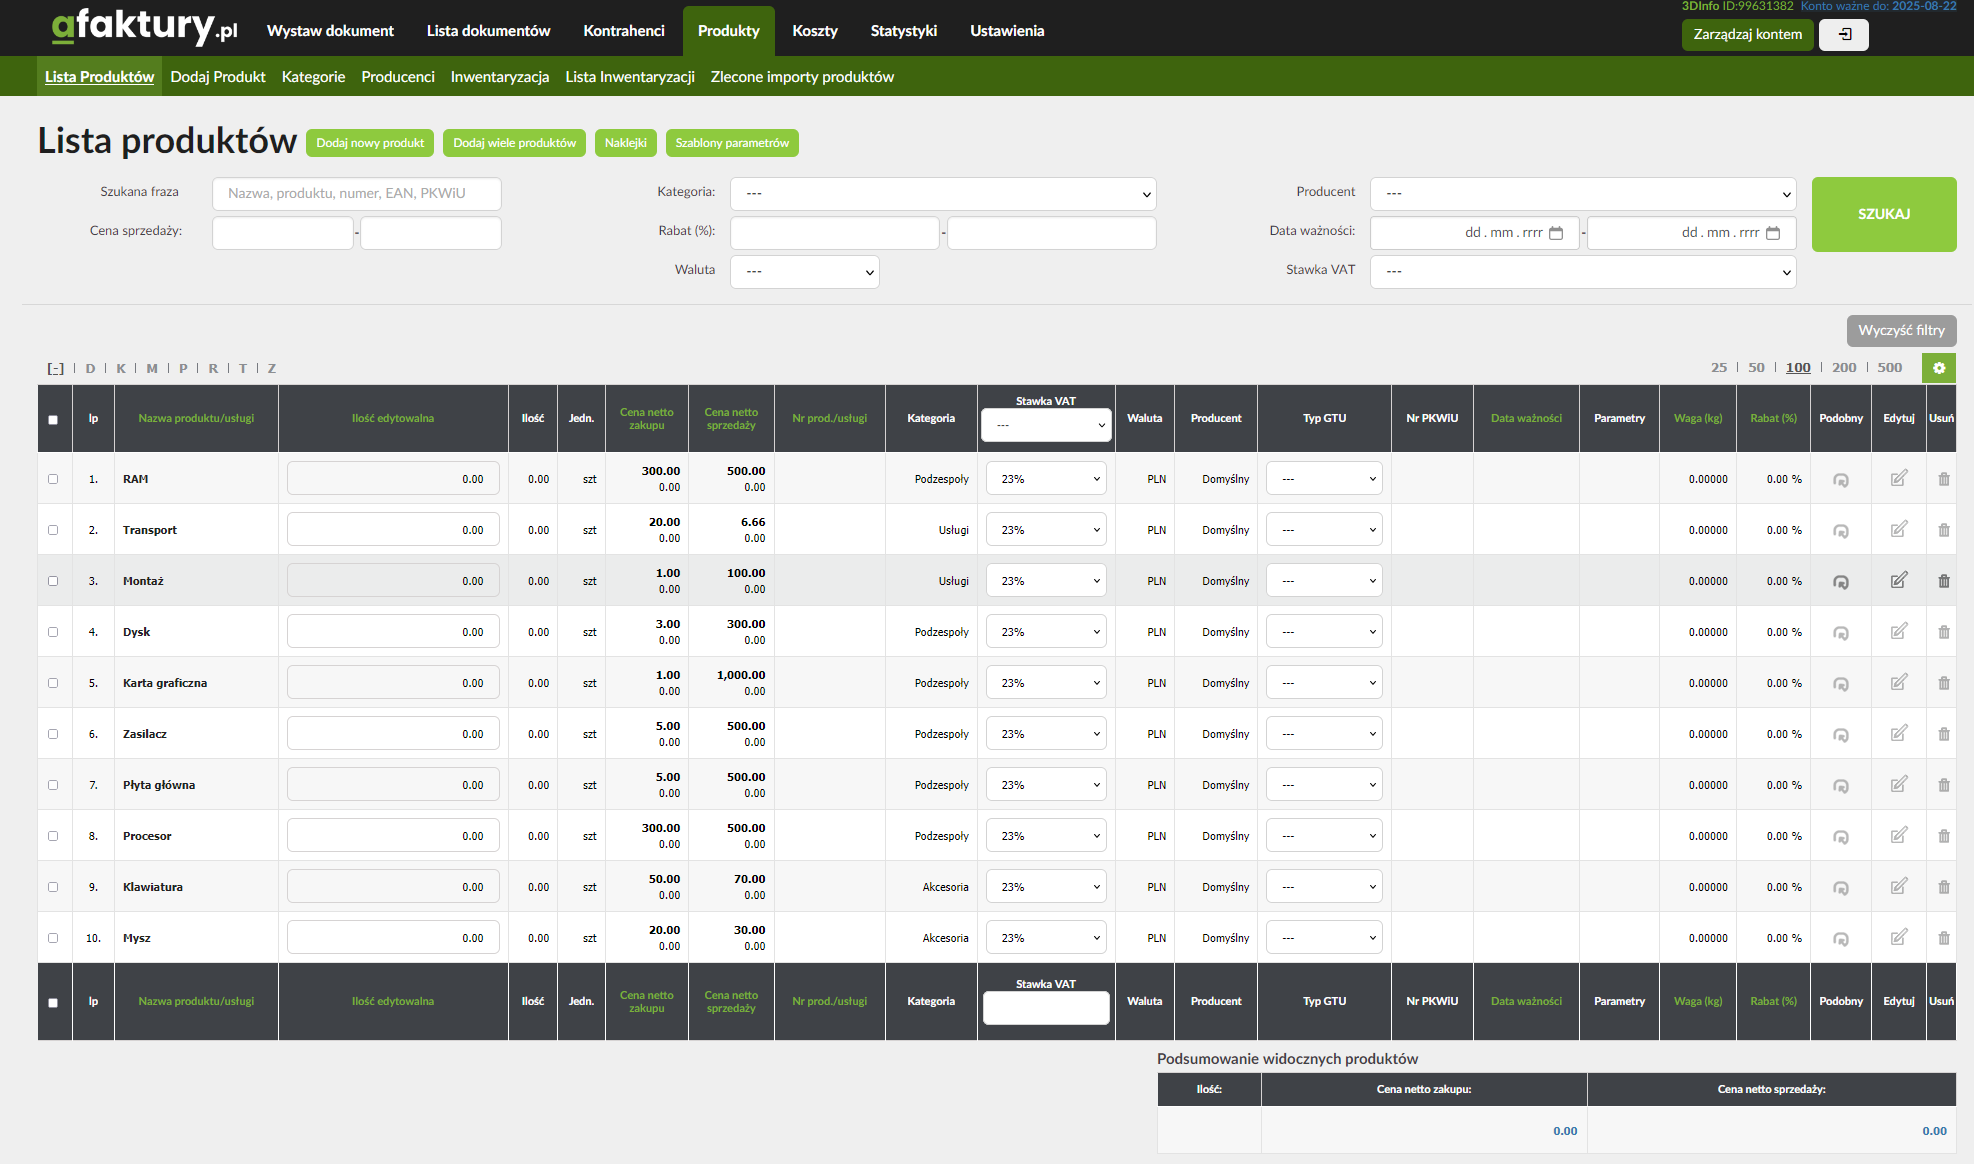Click the Wyczyść filtry button
The width and height of the screenshot is (1974, 1164).
[1900, 330]
